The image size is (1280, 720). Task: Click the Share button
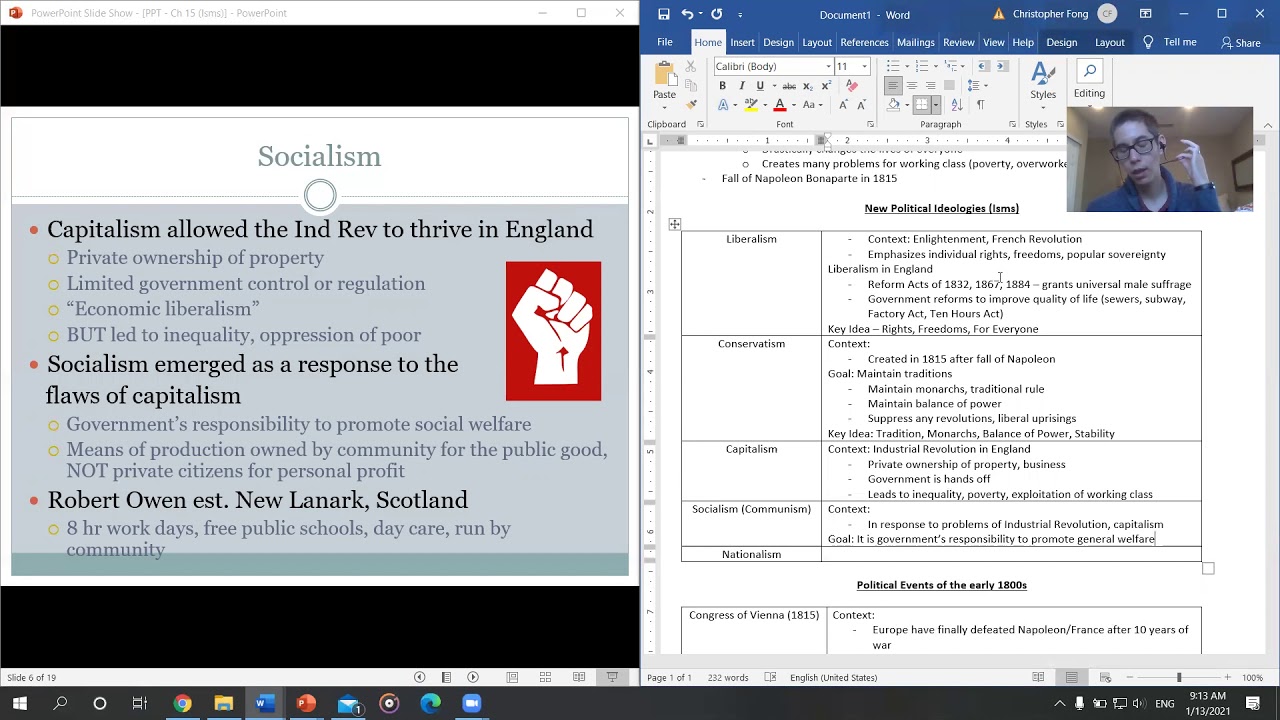[x=1240, y=42]
